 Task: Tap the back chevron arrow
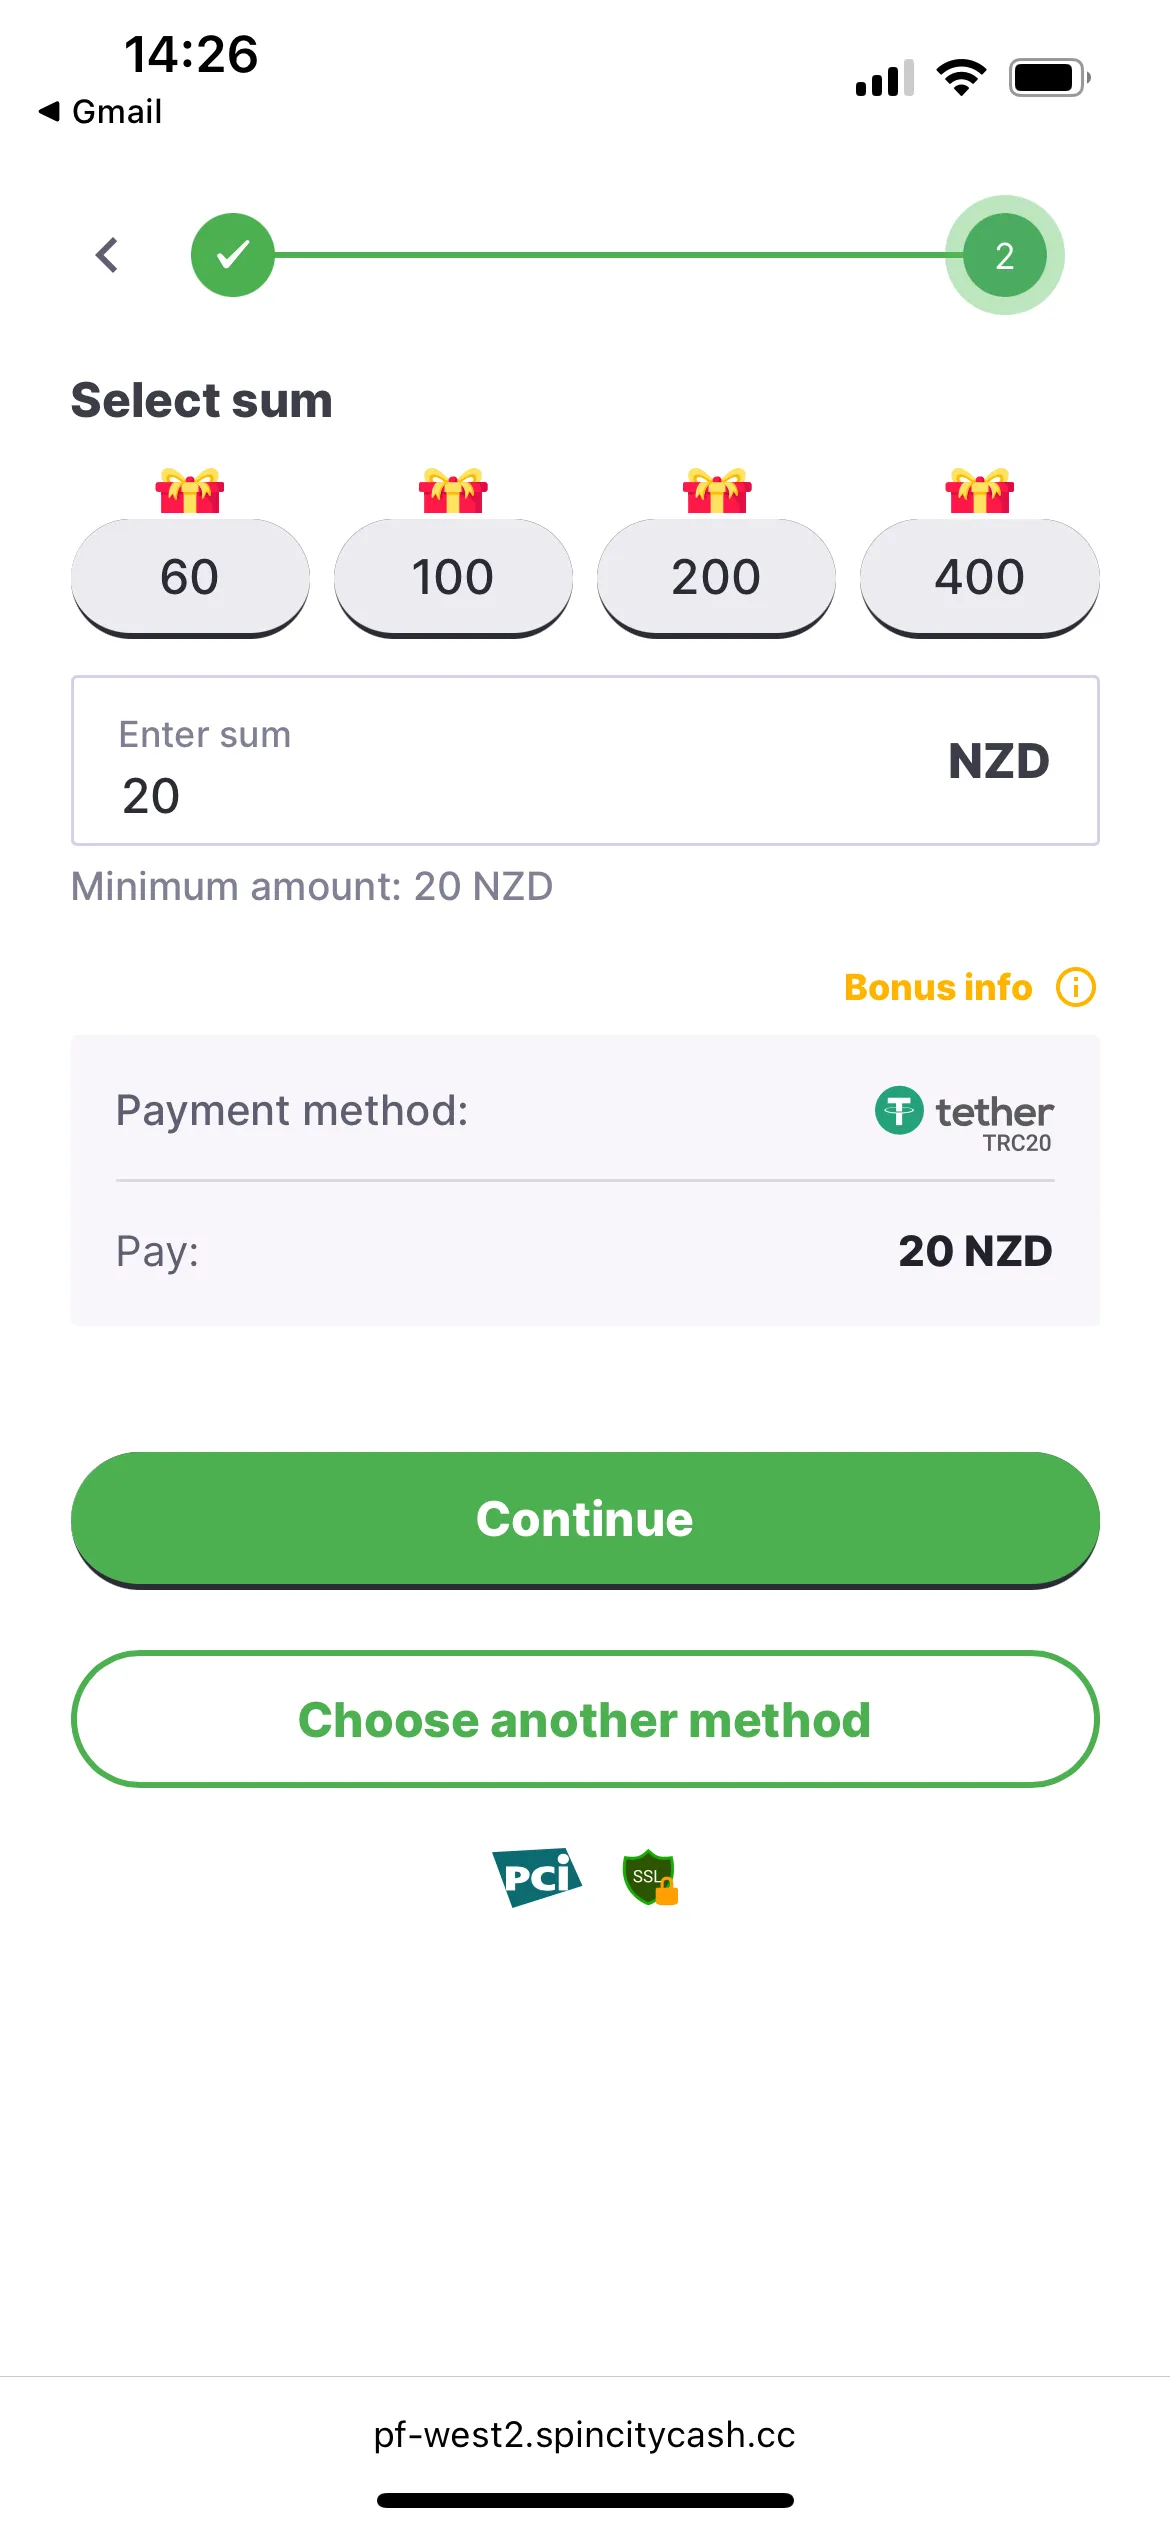tap(107, 255)
